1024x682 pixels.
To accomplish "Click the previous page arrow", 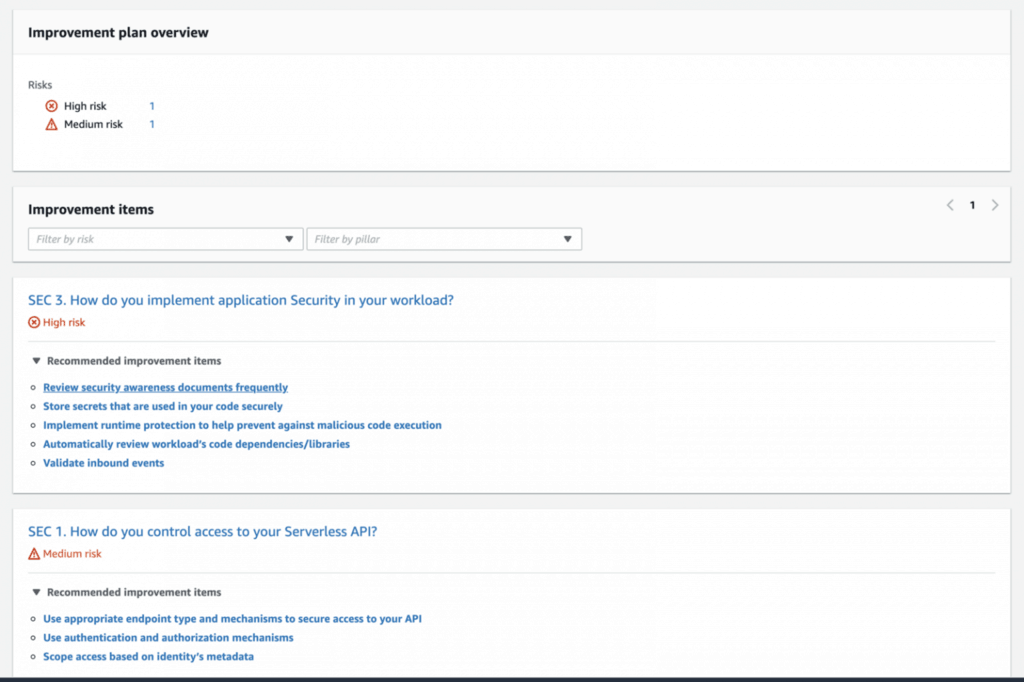I will tap(949, 205).
